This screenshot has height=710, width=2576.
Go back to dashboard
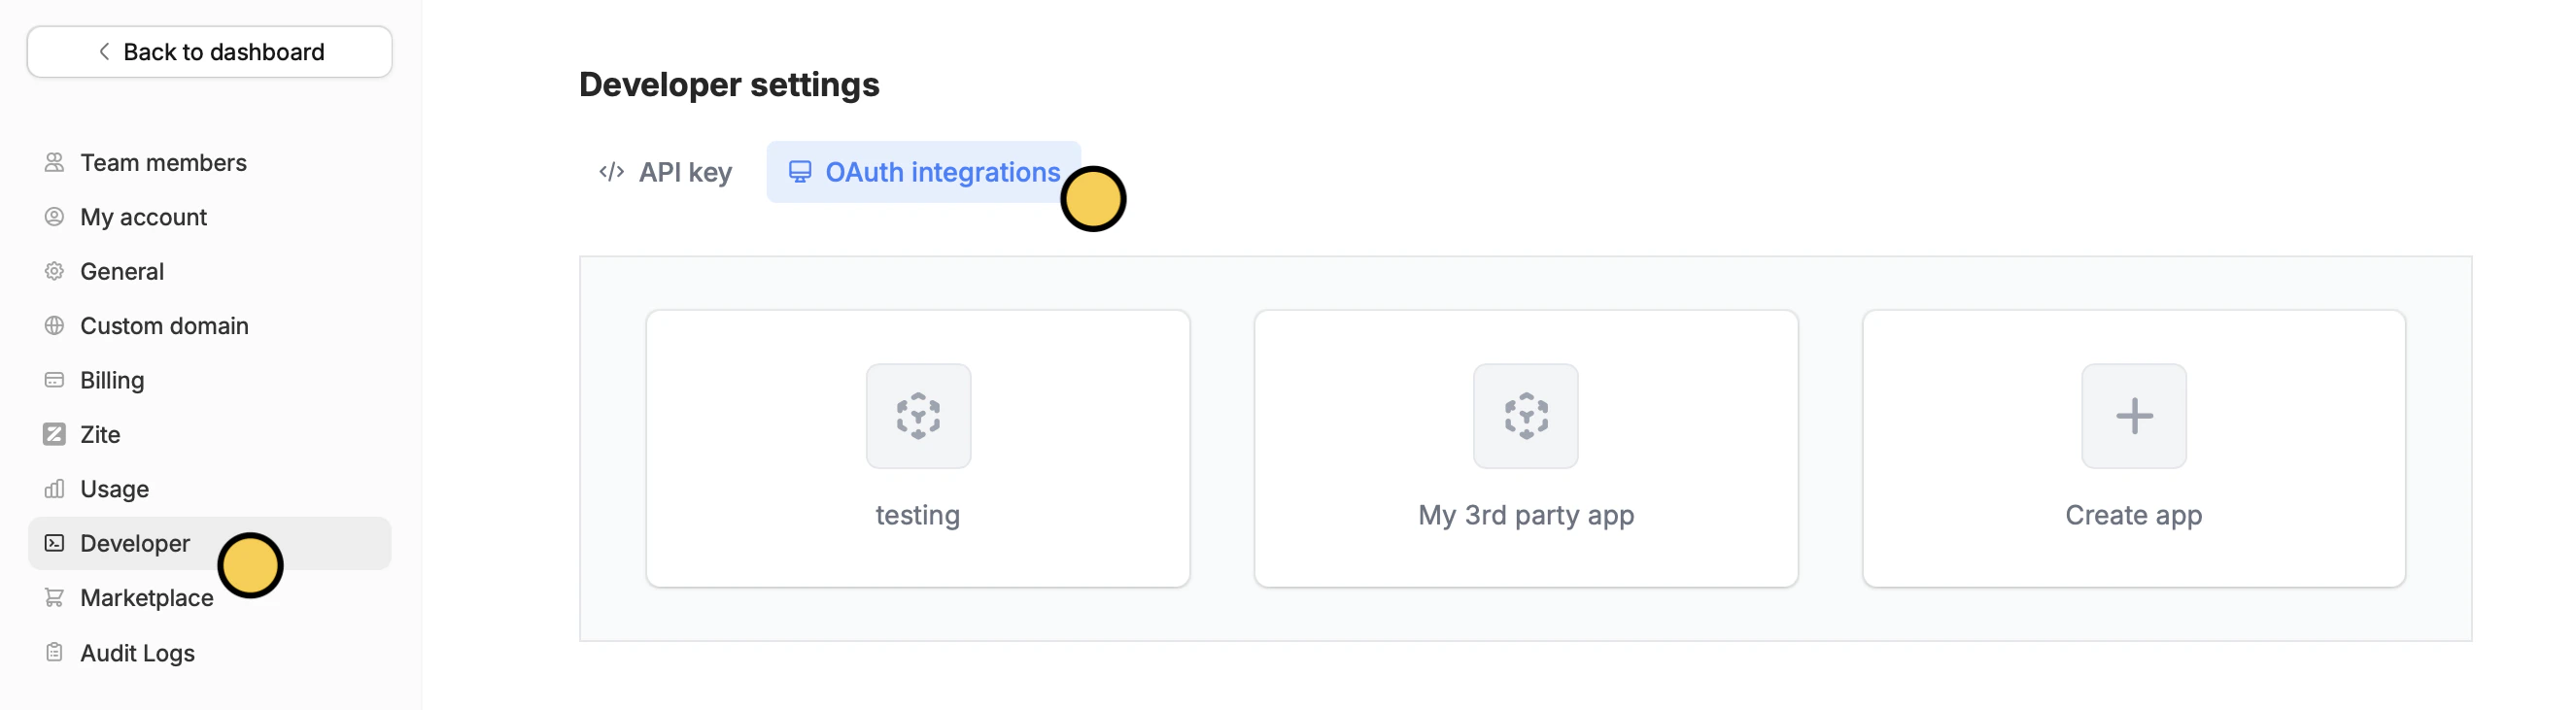(x=210, y=52)
